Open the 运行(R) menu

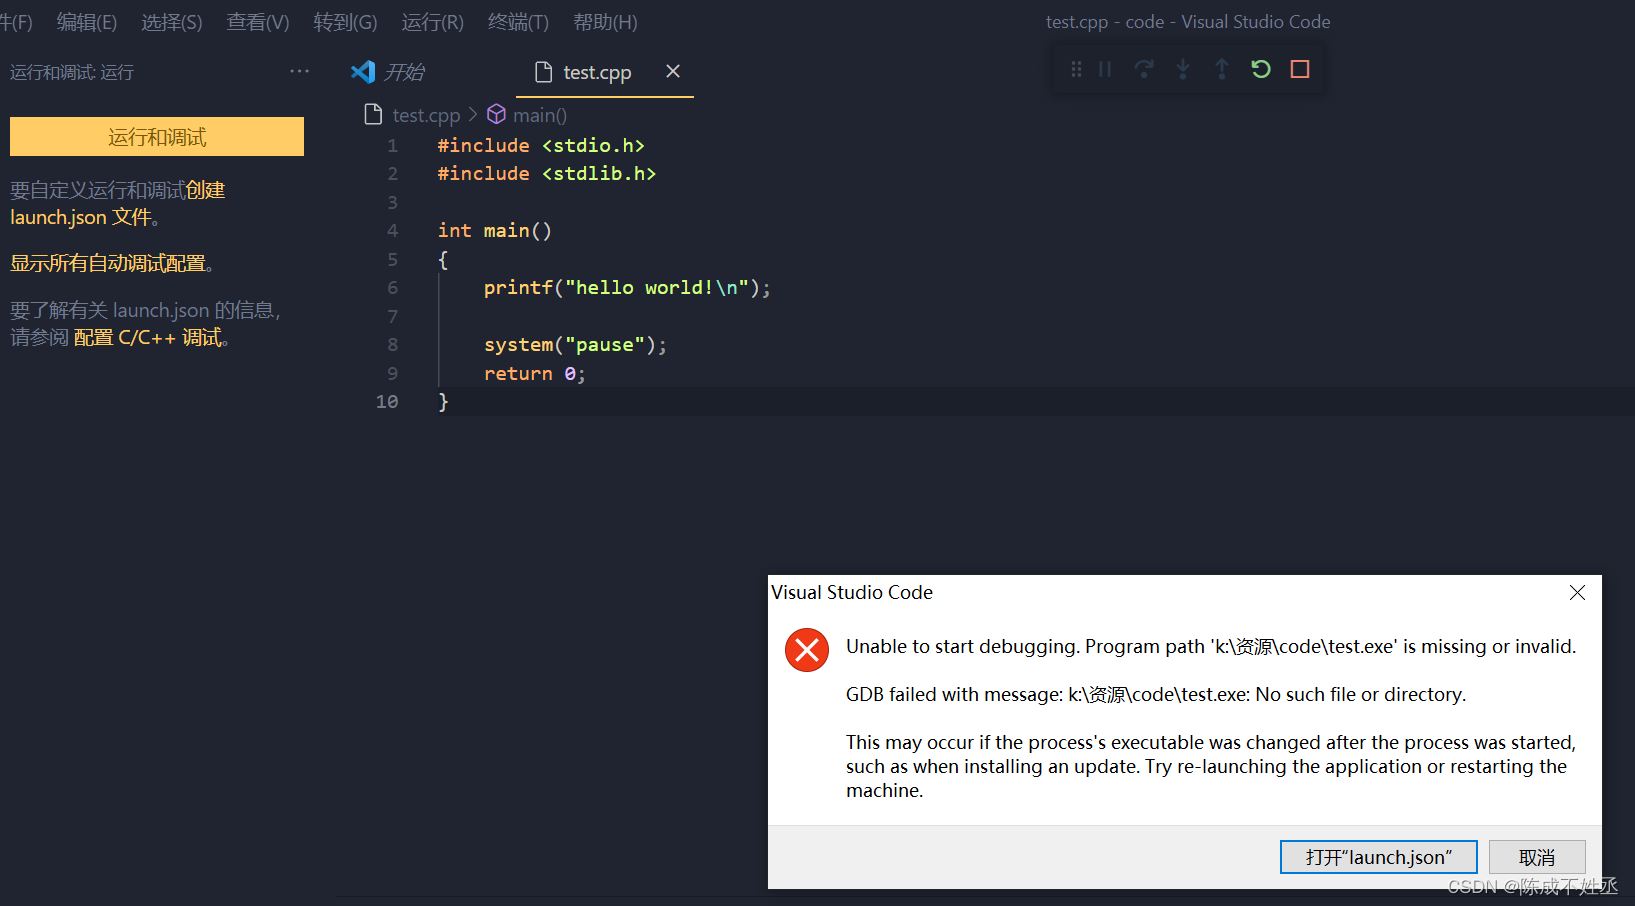point(432,22)
